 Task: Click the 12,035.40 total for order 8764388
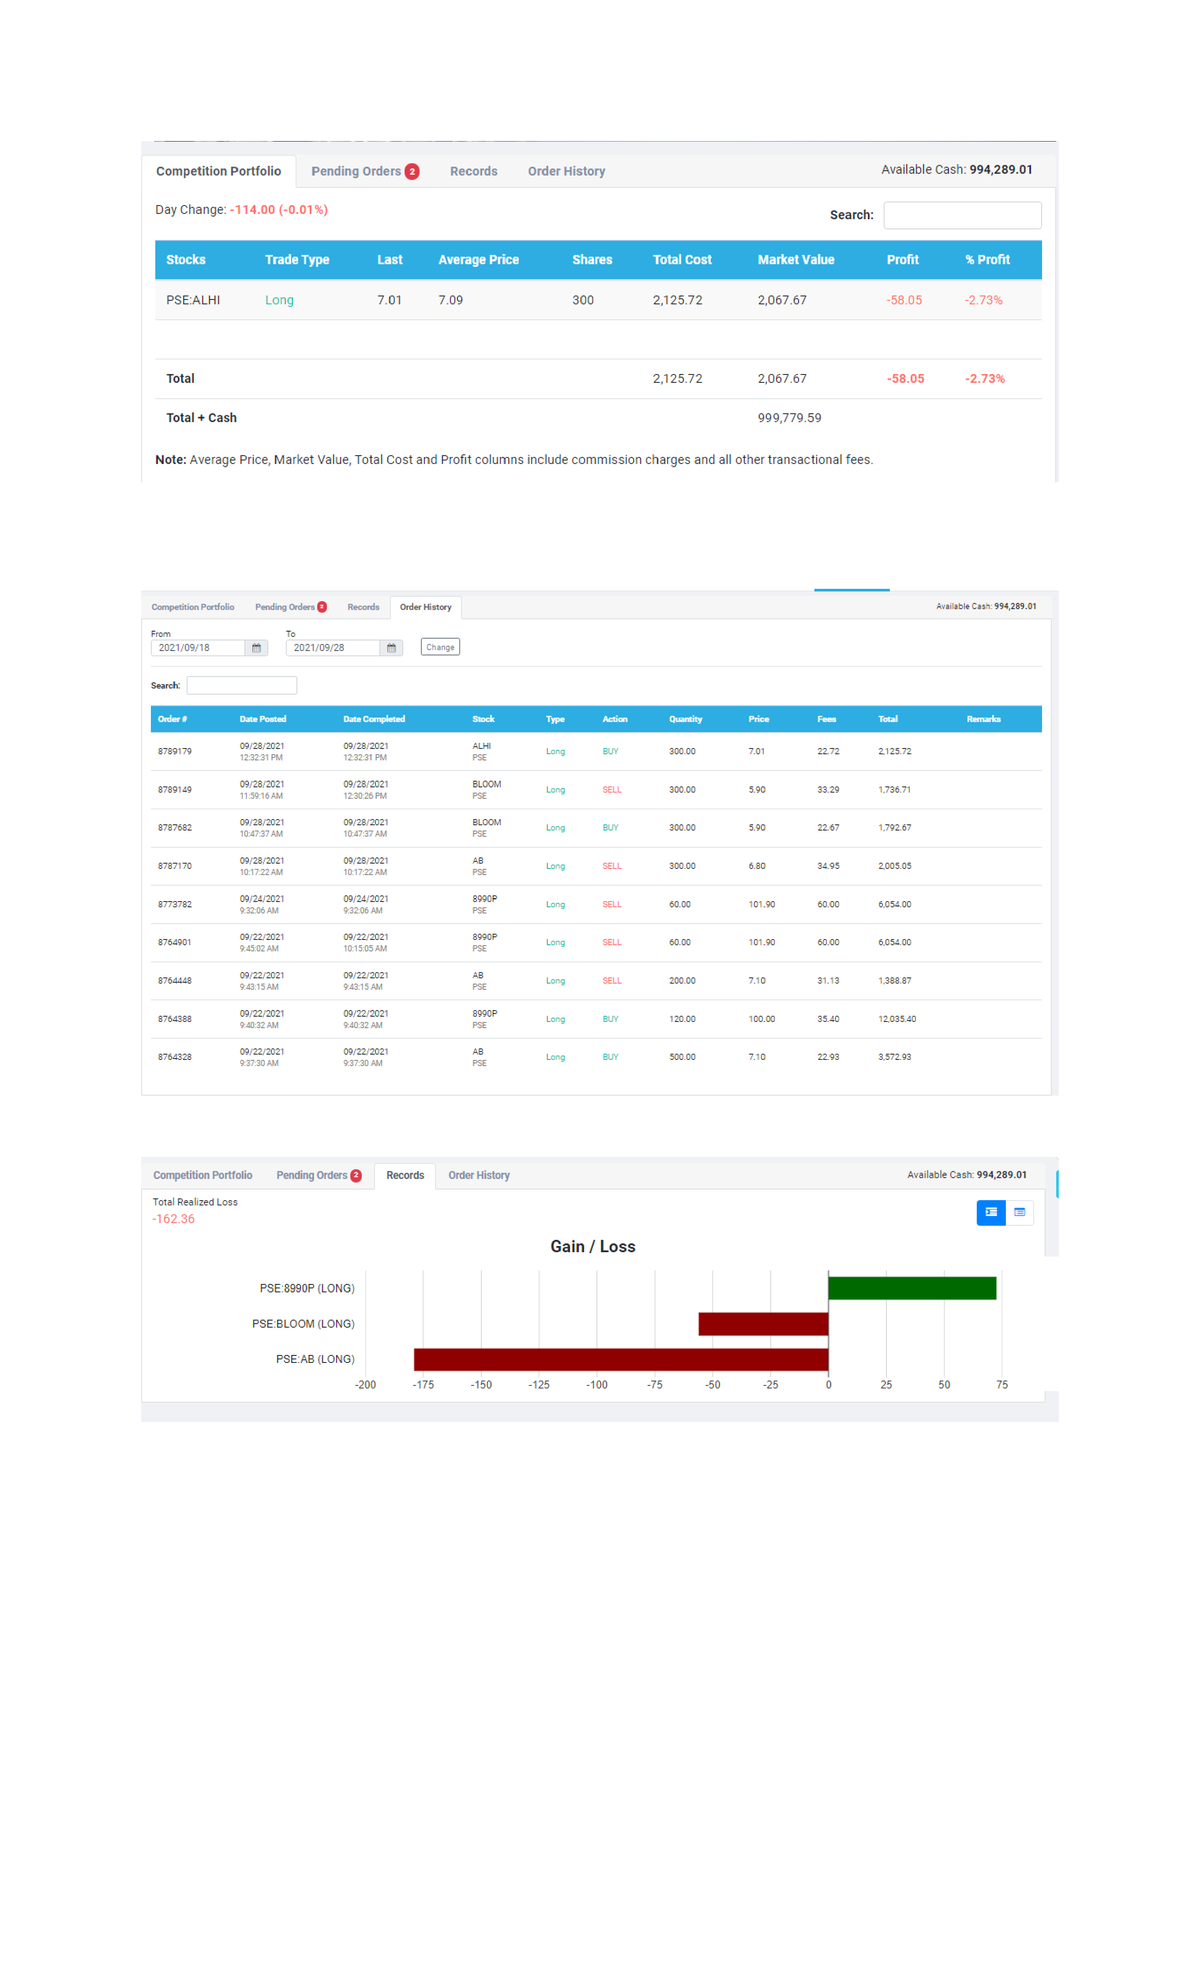(x=897, y=1019)
